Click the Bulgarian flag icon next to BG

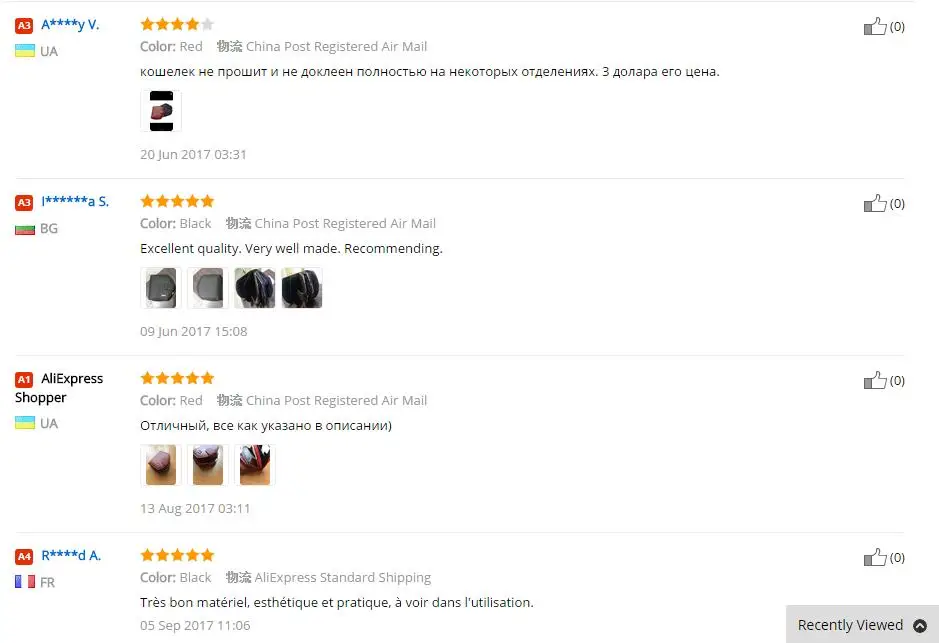(25, 229)
